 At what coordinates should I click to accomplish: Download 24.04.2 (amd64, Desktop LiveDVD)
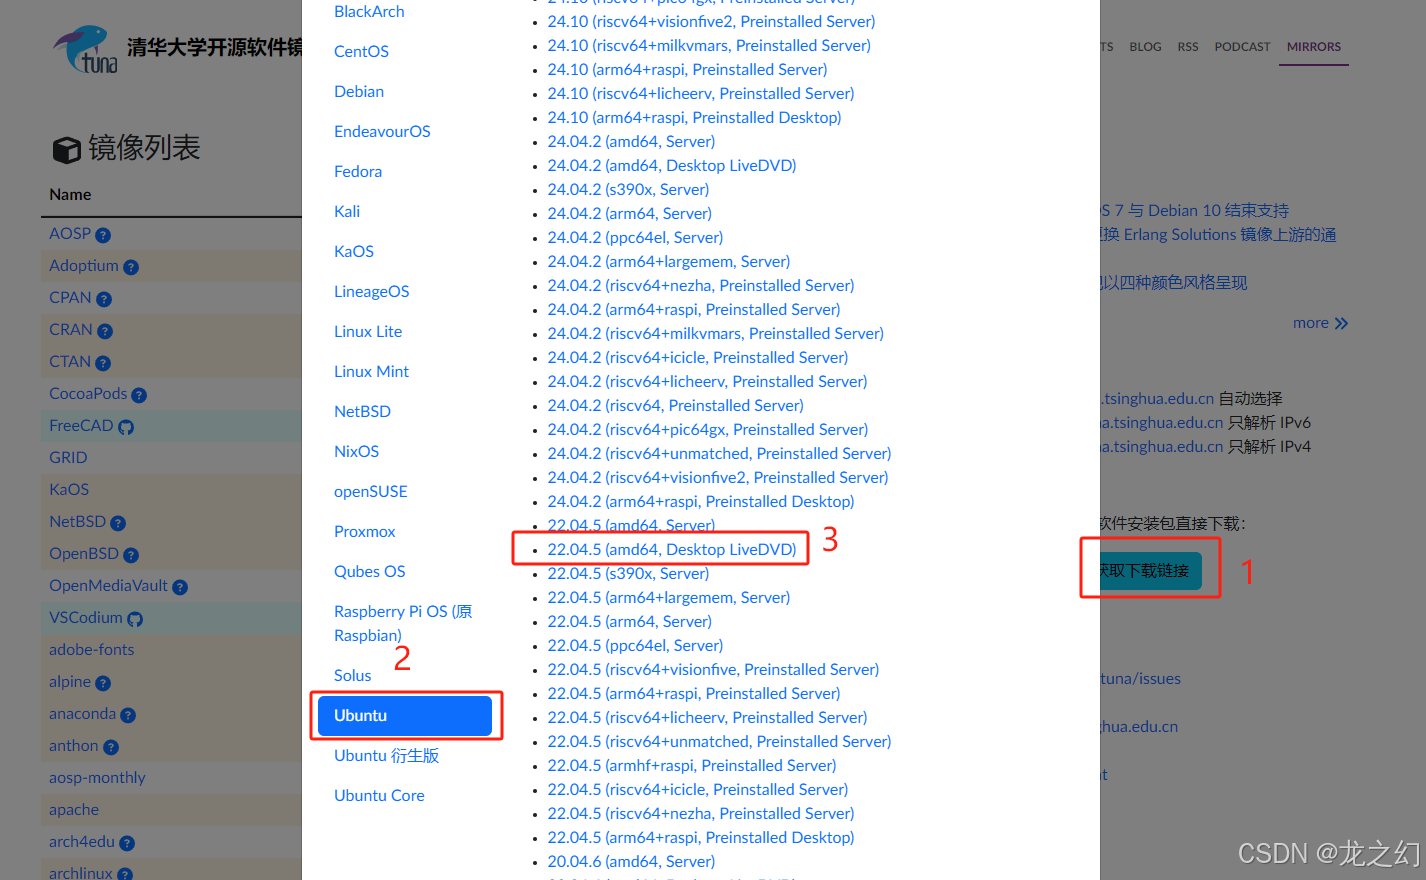click(672, 165)
